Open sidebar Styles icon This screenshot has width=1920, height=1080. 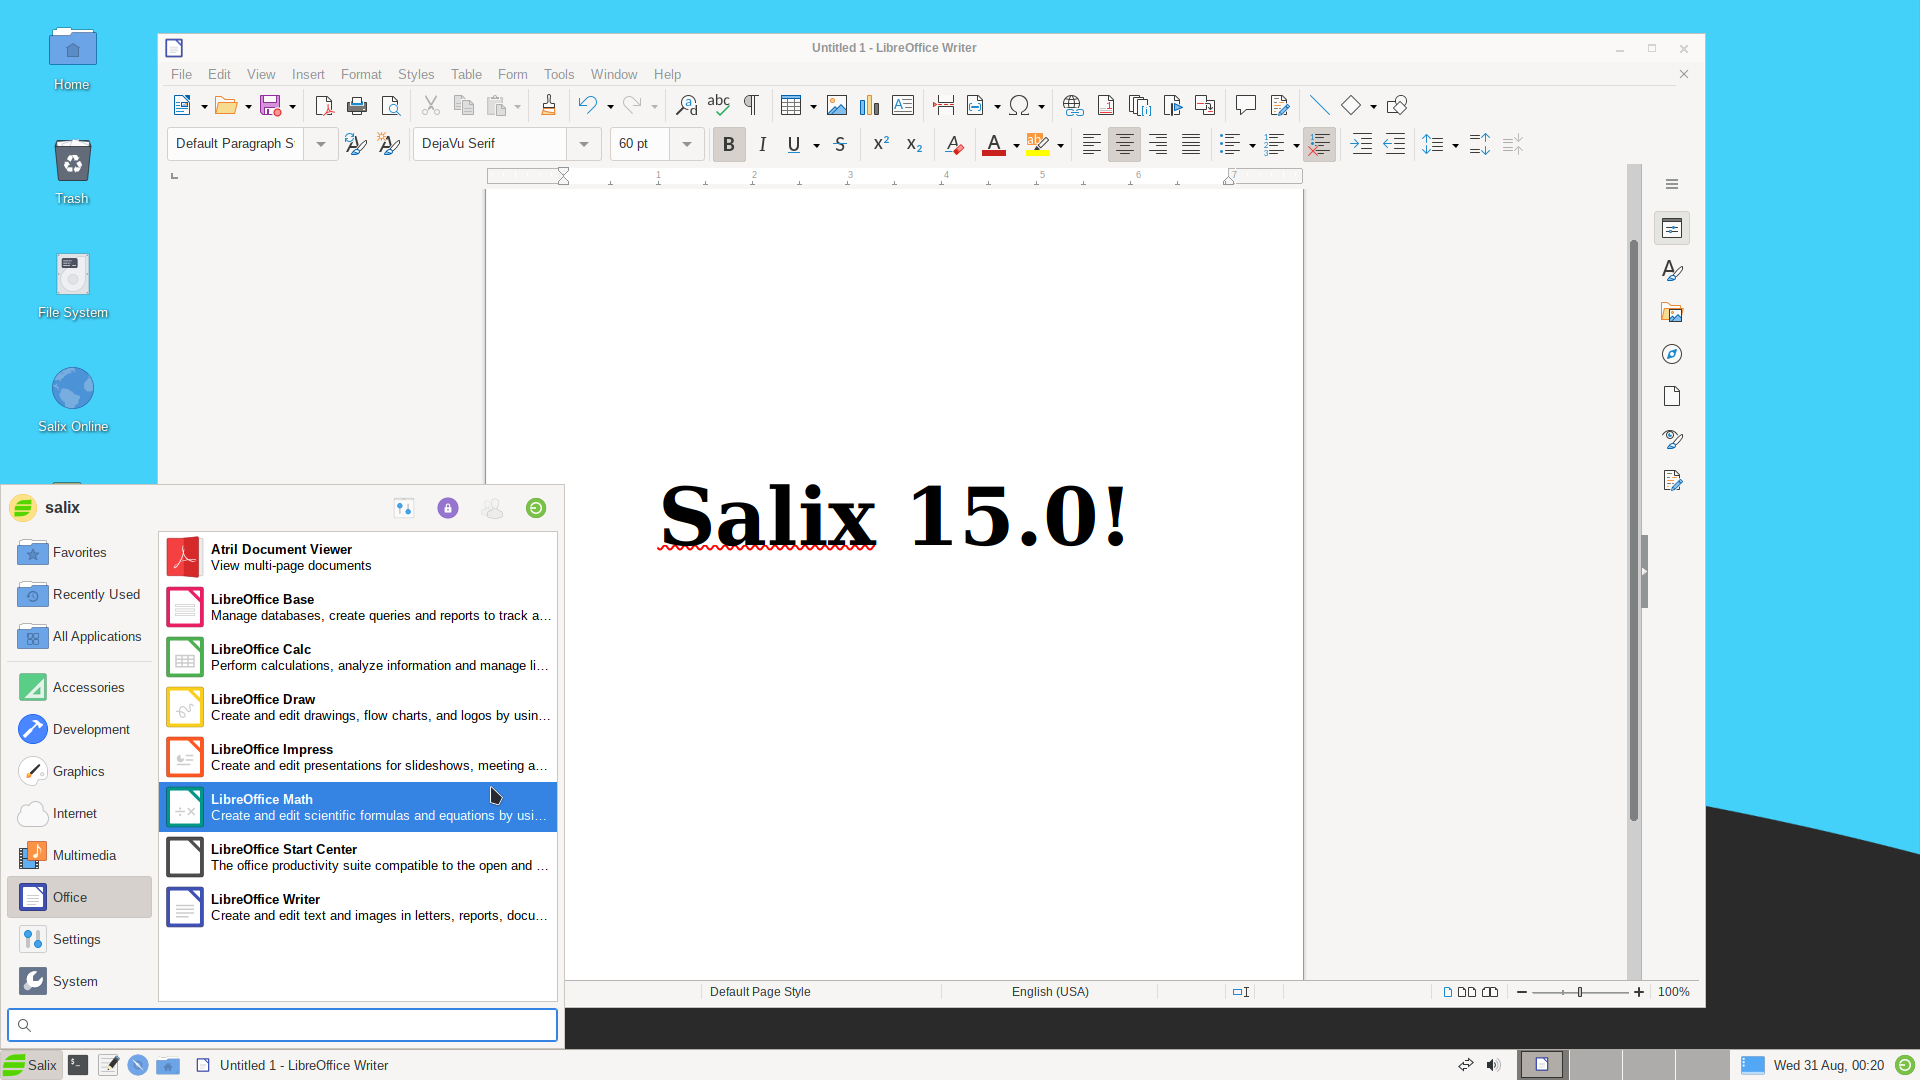coord(1672,271)
